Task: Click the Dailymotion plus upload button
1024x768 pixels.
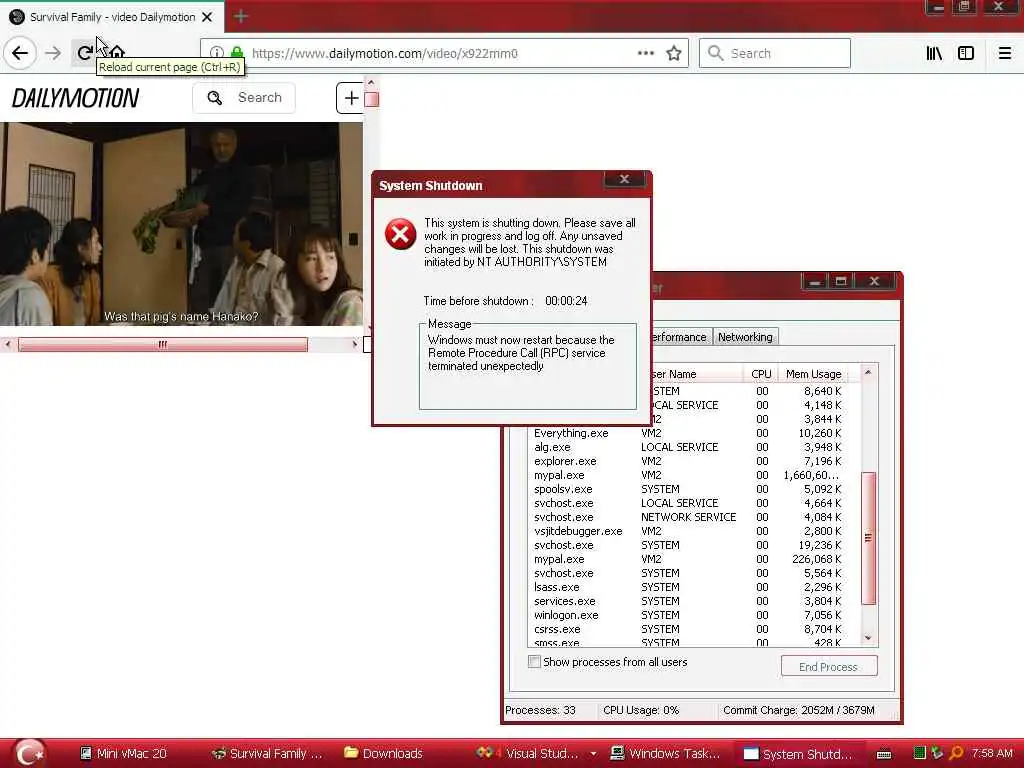Action: [x=350, y=98]
